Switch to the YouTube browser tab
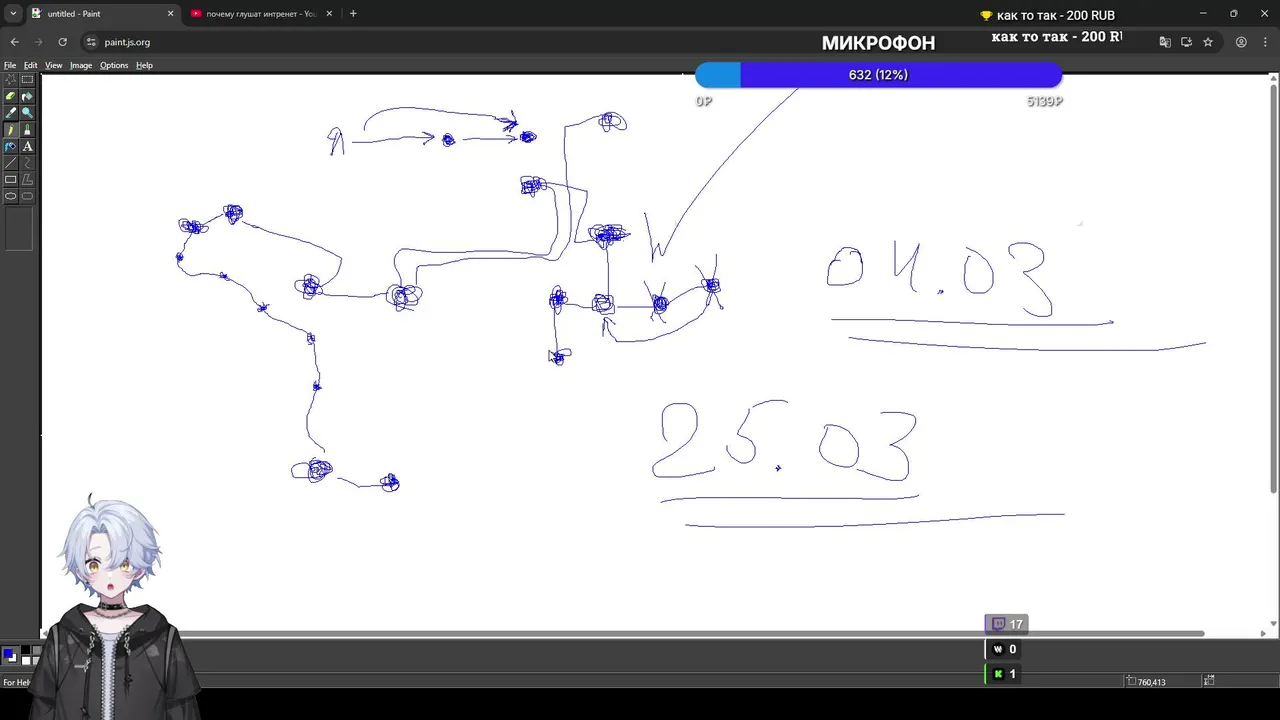This screenshot has width=1280, height=720. (262, 14)
